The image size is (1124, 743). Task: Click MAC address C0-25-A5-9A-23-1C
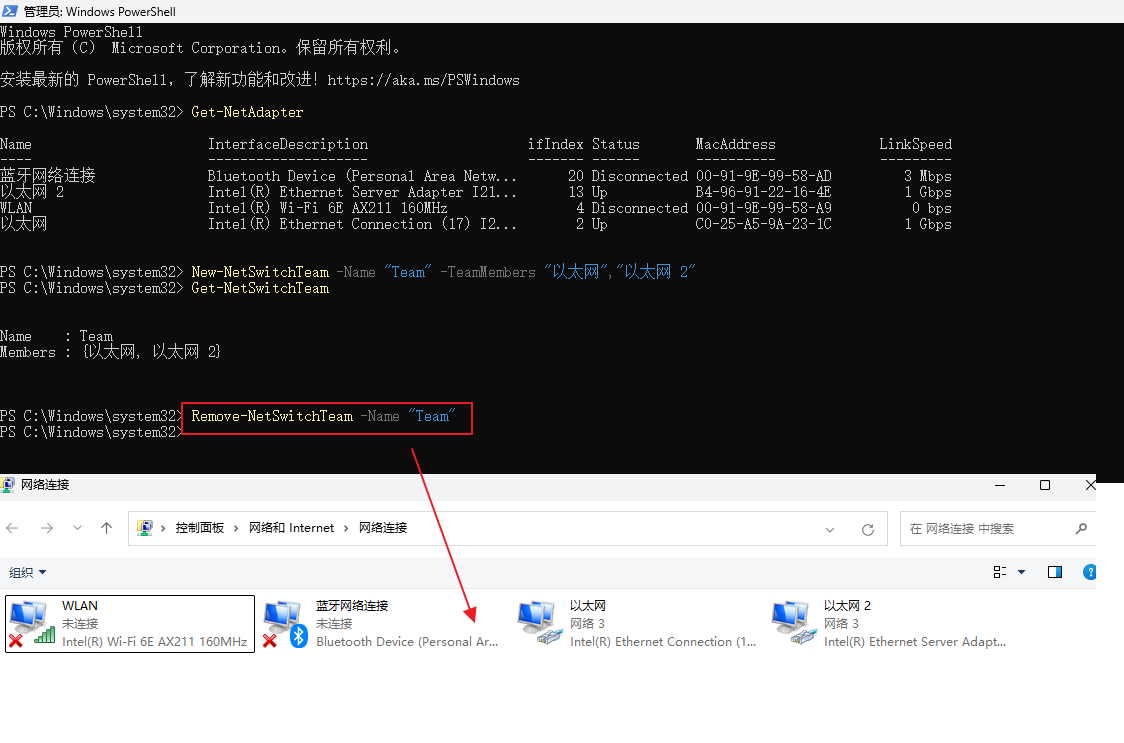click(x=763, y=224)
